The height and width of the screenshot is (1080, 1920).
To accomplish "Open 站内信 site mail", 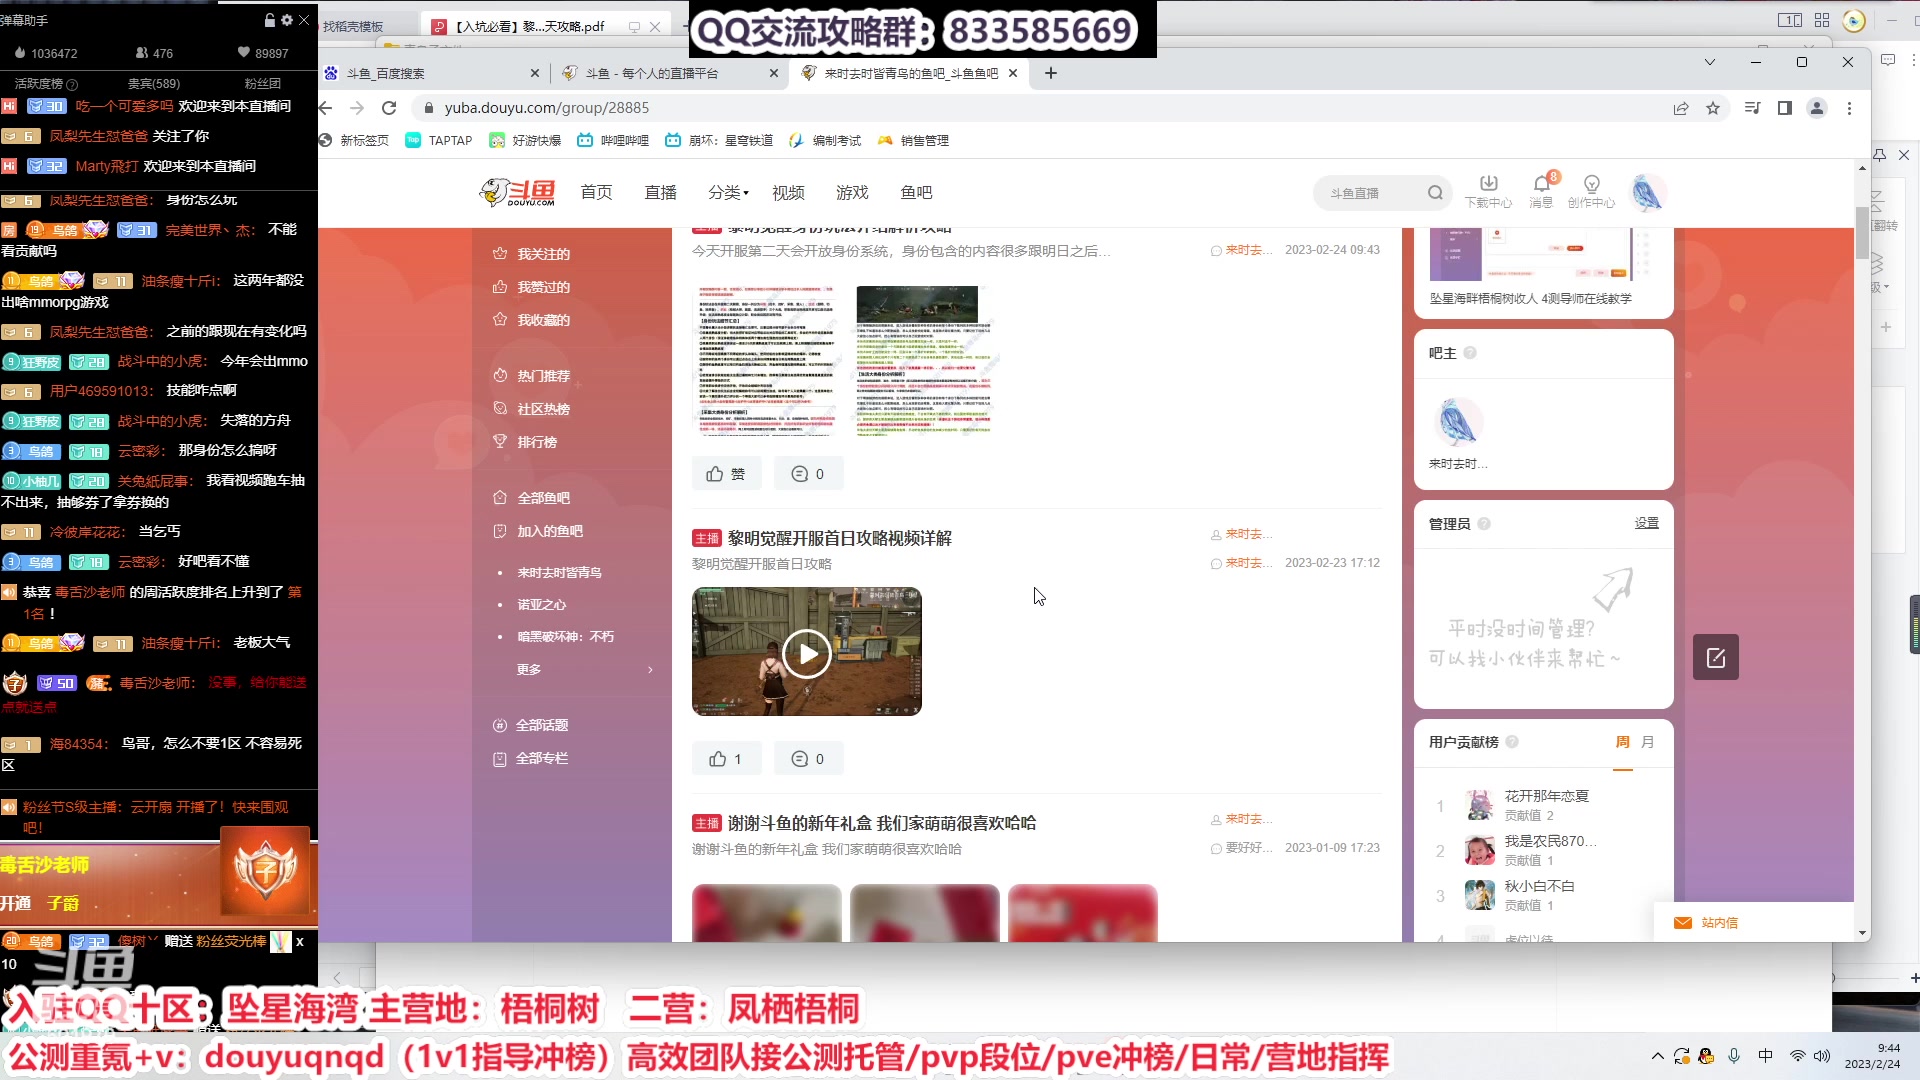I will 1709,923.
